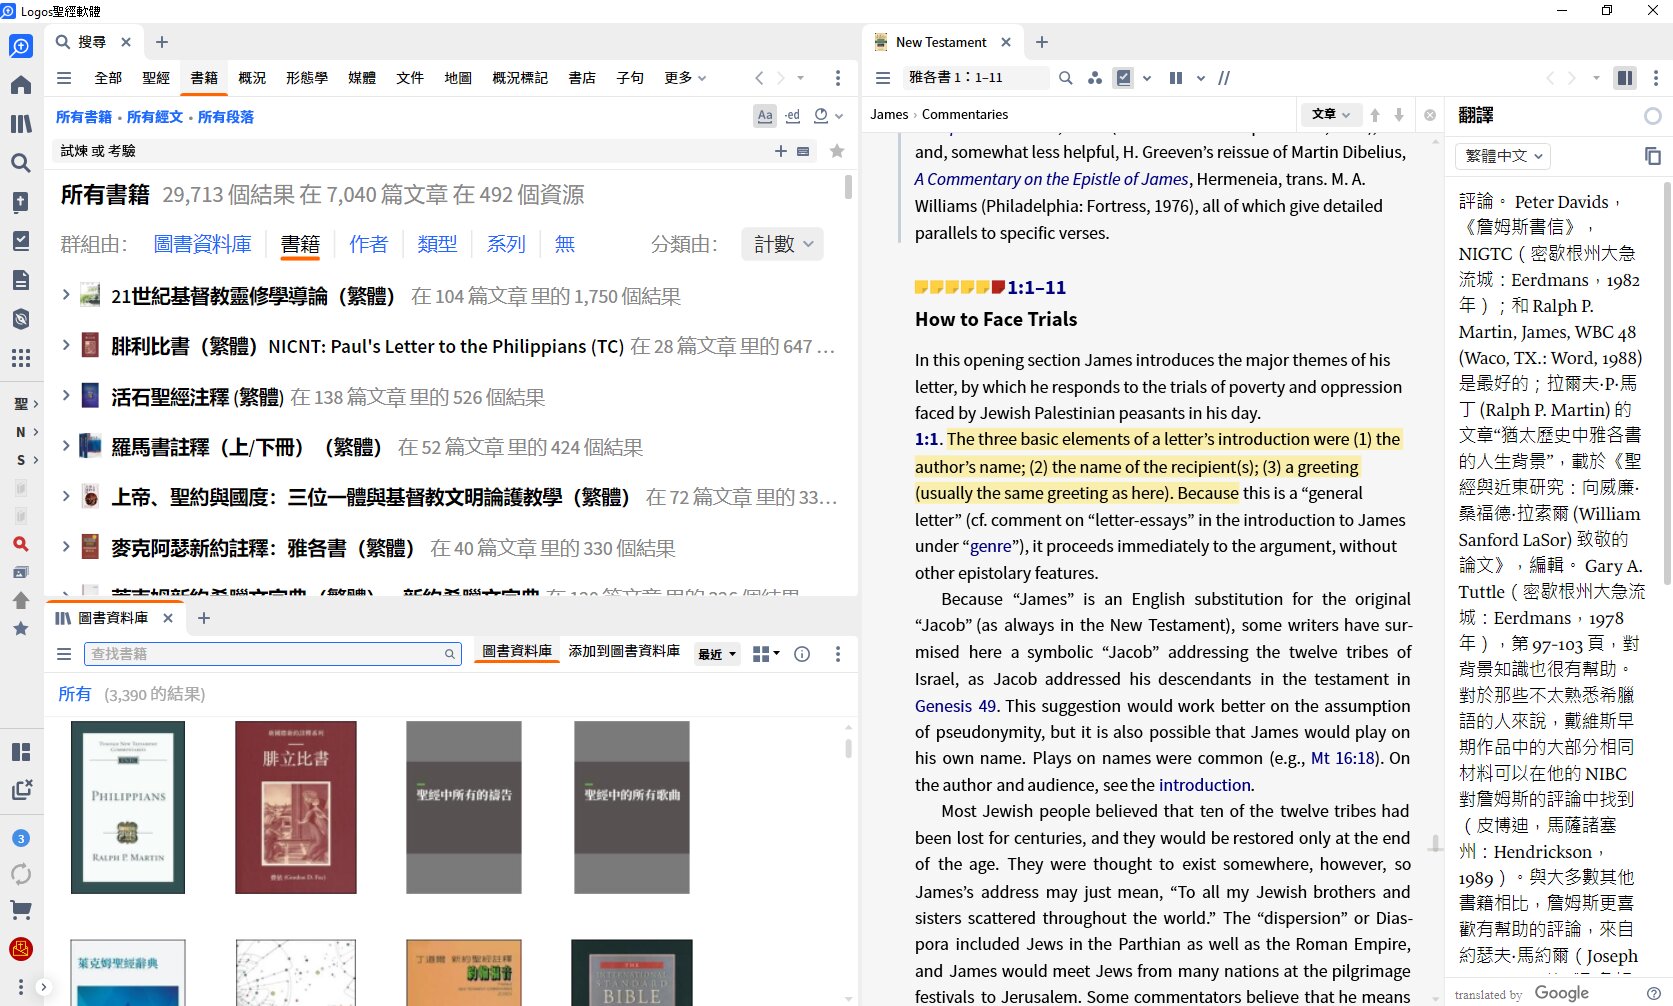
Task: Click the visual filters three-dots icon
Action: click(x=1095, y=78)
